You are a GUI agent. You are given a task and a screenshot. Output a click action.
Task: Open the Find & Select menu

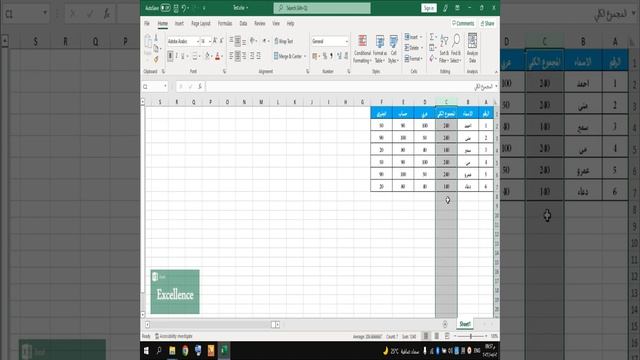(x=456, y=49)
